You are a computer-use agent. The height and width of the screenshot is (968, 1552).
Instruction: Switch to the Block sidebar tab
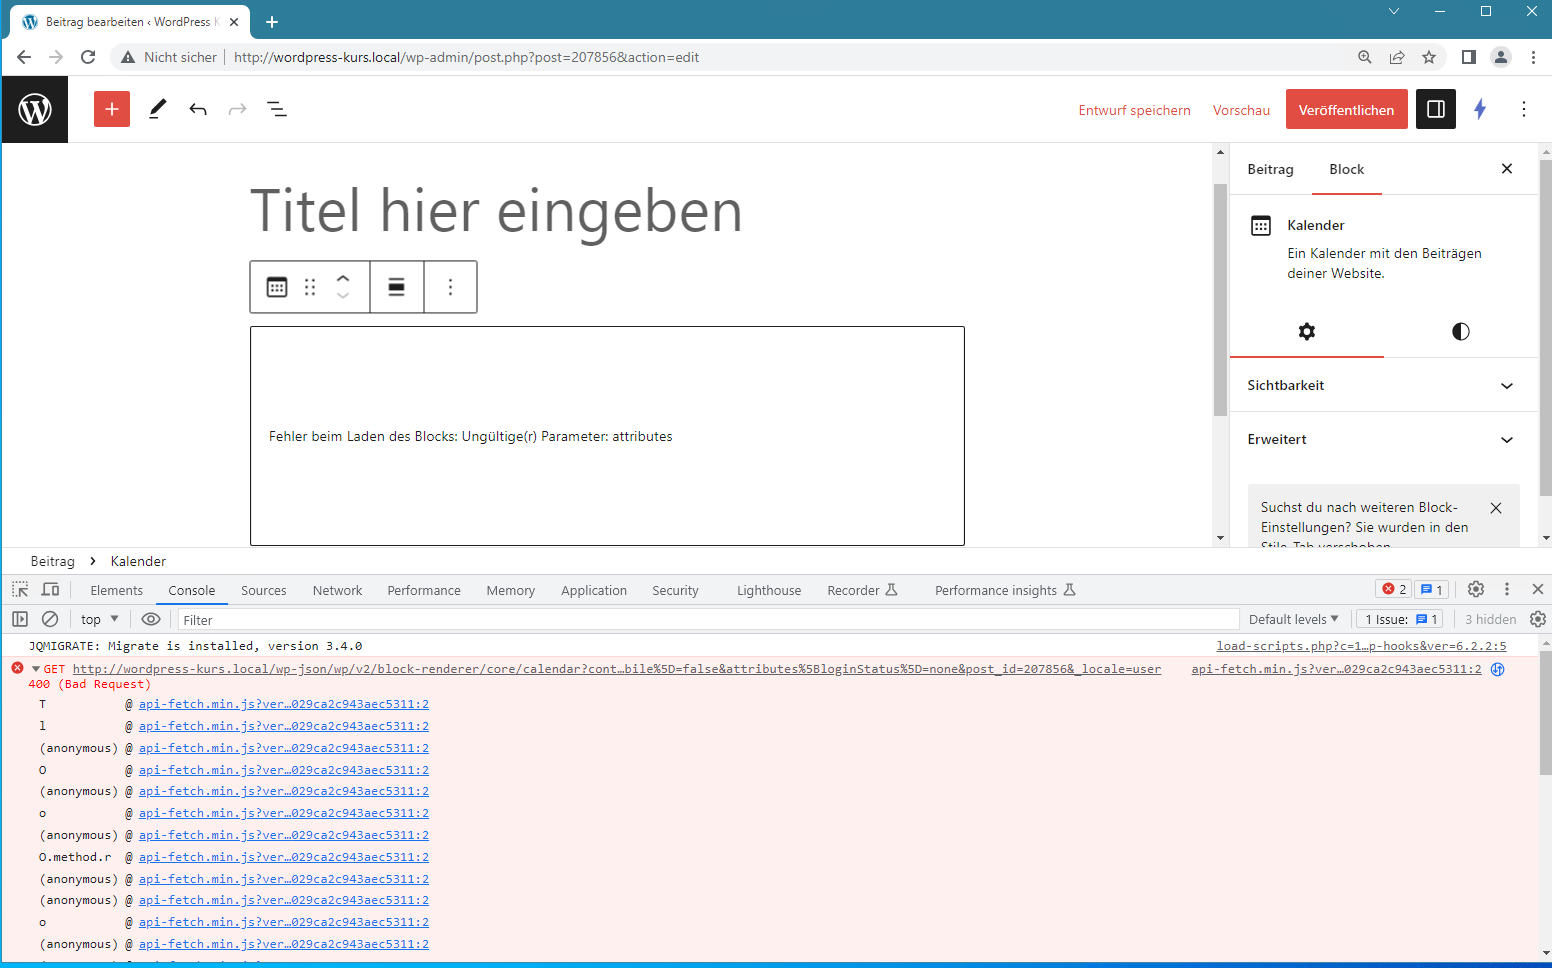(x=1347, y=169)
